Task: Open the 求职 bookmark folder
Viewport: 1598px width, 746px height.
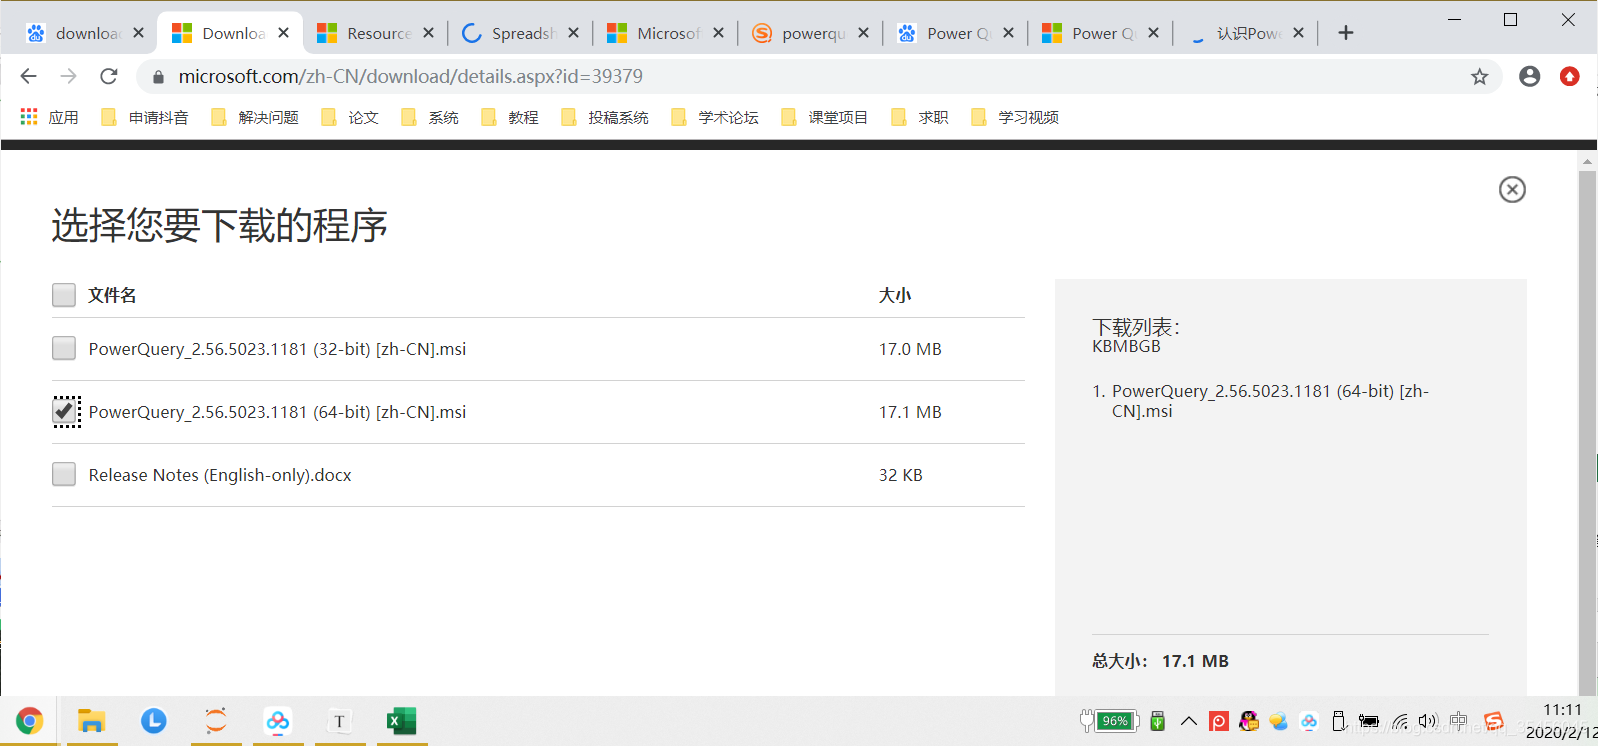Action: 920,117
